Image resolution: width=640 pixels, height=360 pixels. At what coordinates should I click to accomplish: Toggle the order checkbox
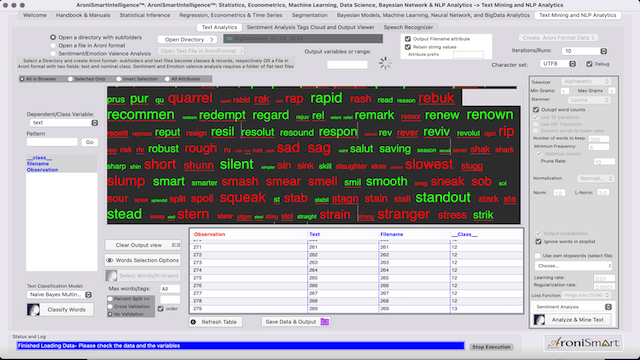coord(160,309)
